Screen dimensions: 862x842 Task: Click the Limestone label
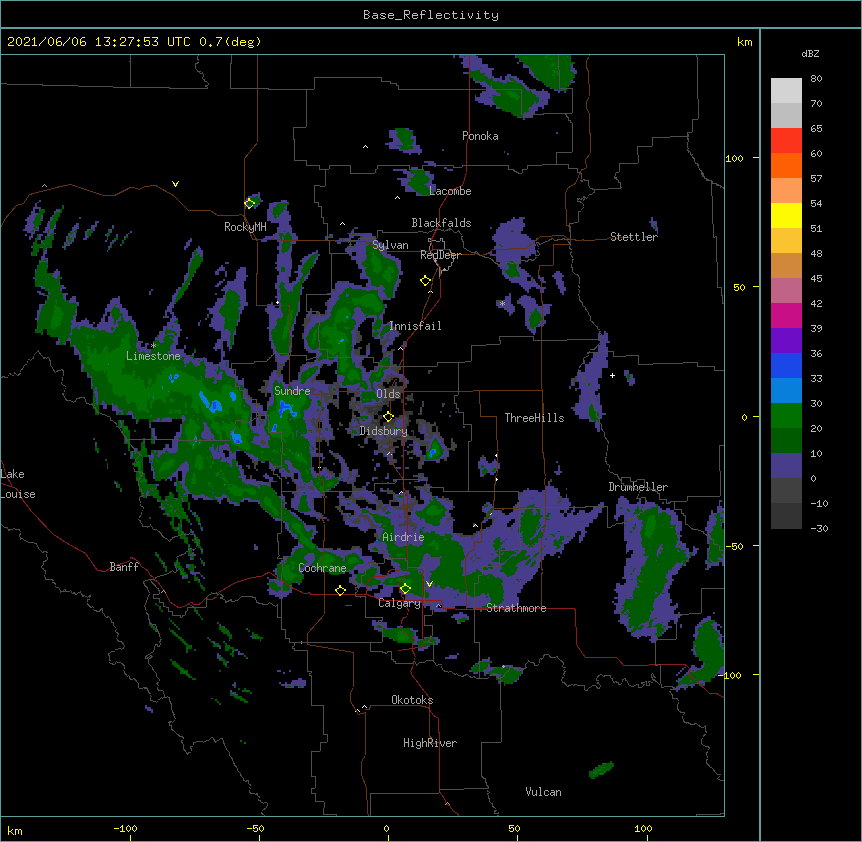(153, 356)
